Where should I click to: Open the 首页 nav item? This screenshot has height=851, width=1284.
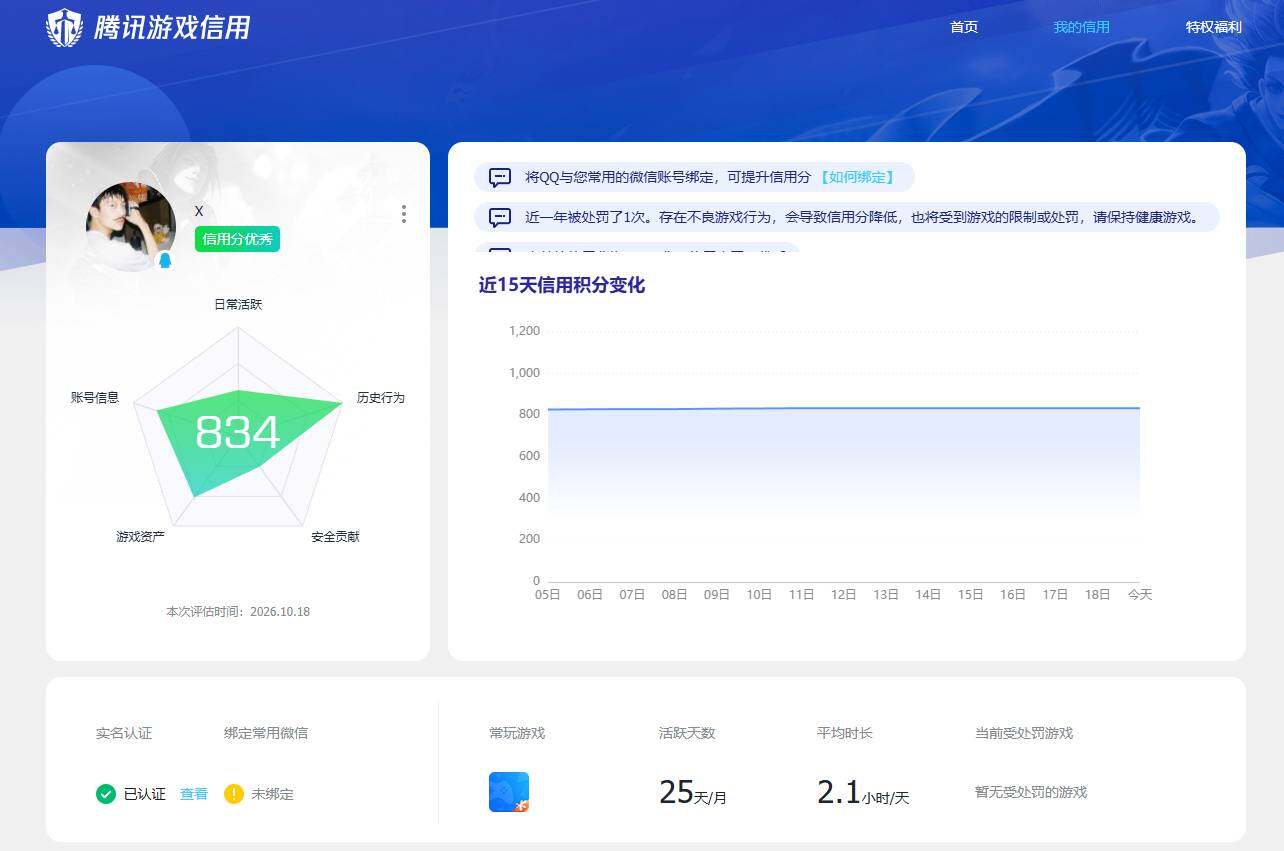(964, 27)
